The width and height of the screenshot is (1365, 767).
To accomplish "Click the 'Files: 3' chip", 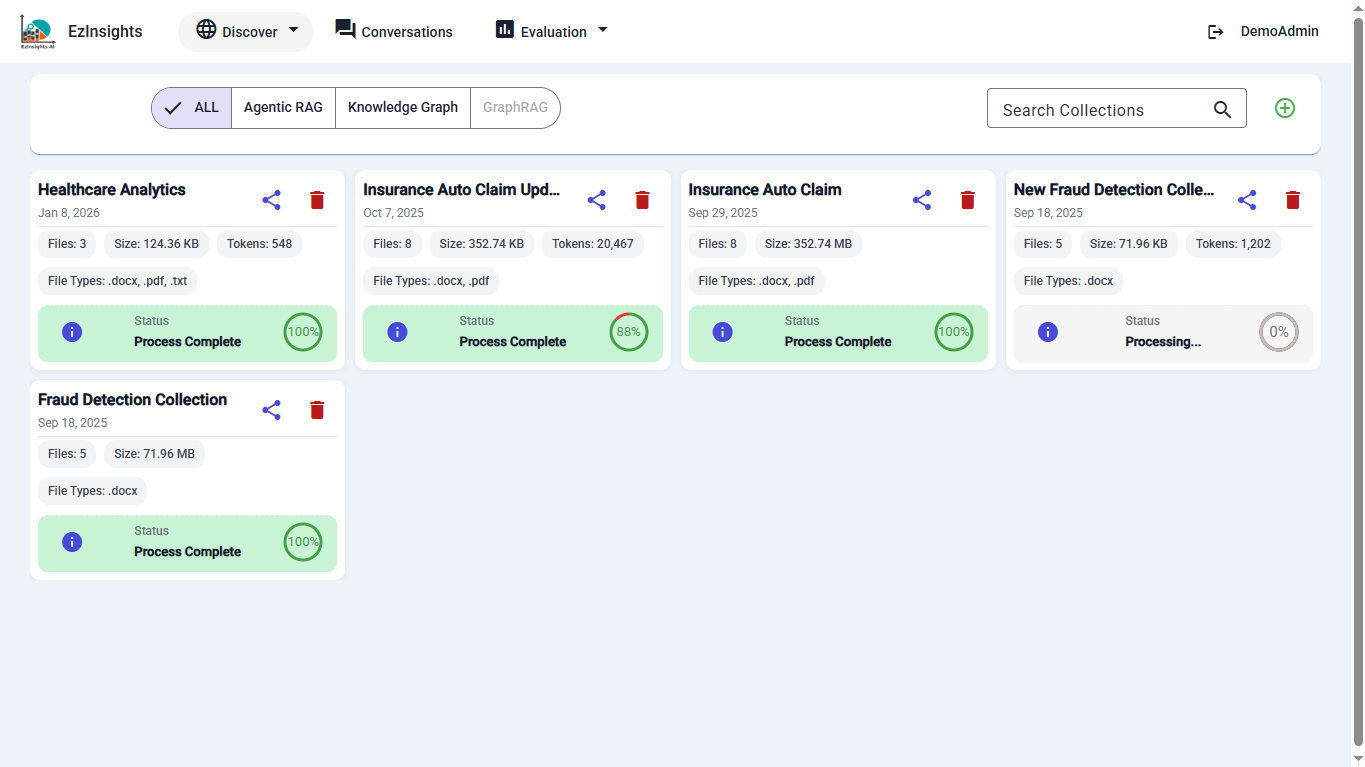I will 67,244.
